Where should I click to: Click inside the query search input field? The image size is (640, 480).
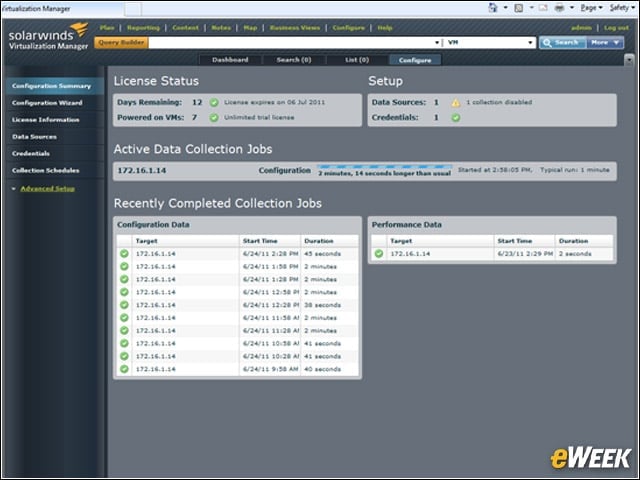click(x=291, y=42)
